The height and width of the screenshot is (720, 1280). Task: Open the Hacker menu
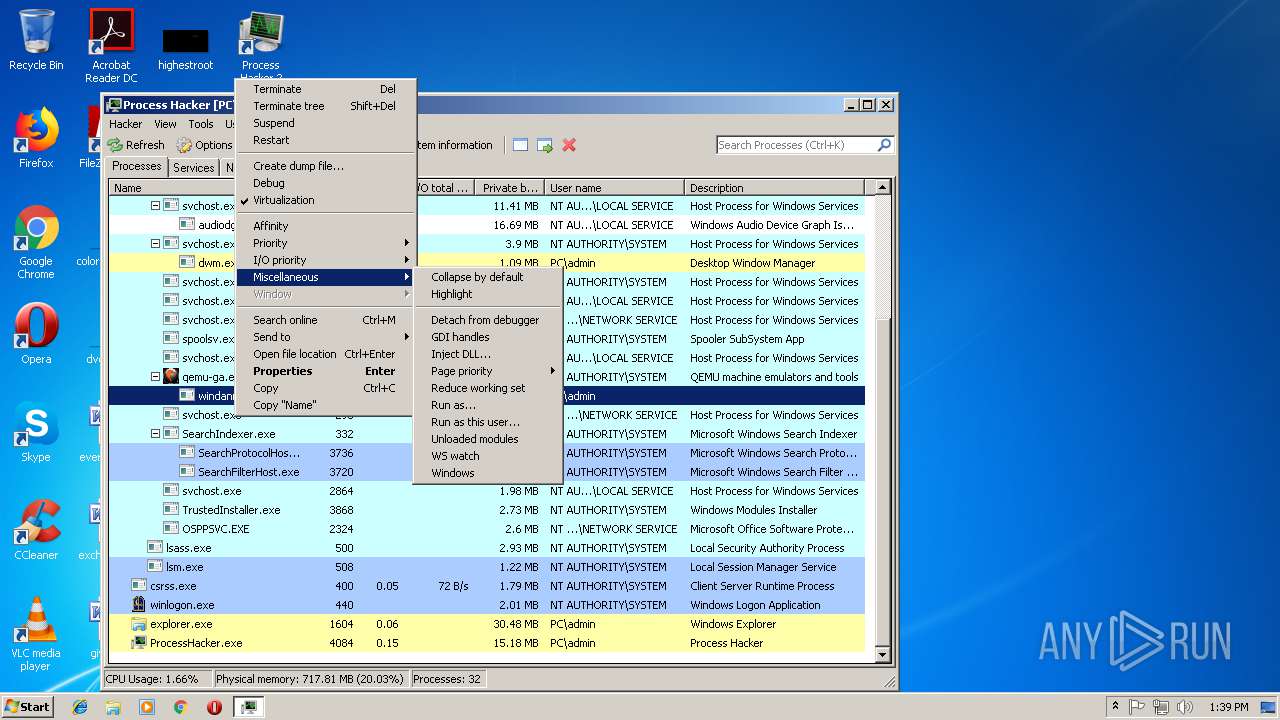click(125, 124)
